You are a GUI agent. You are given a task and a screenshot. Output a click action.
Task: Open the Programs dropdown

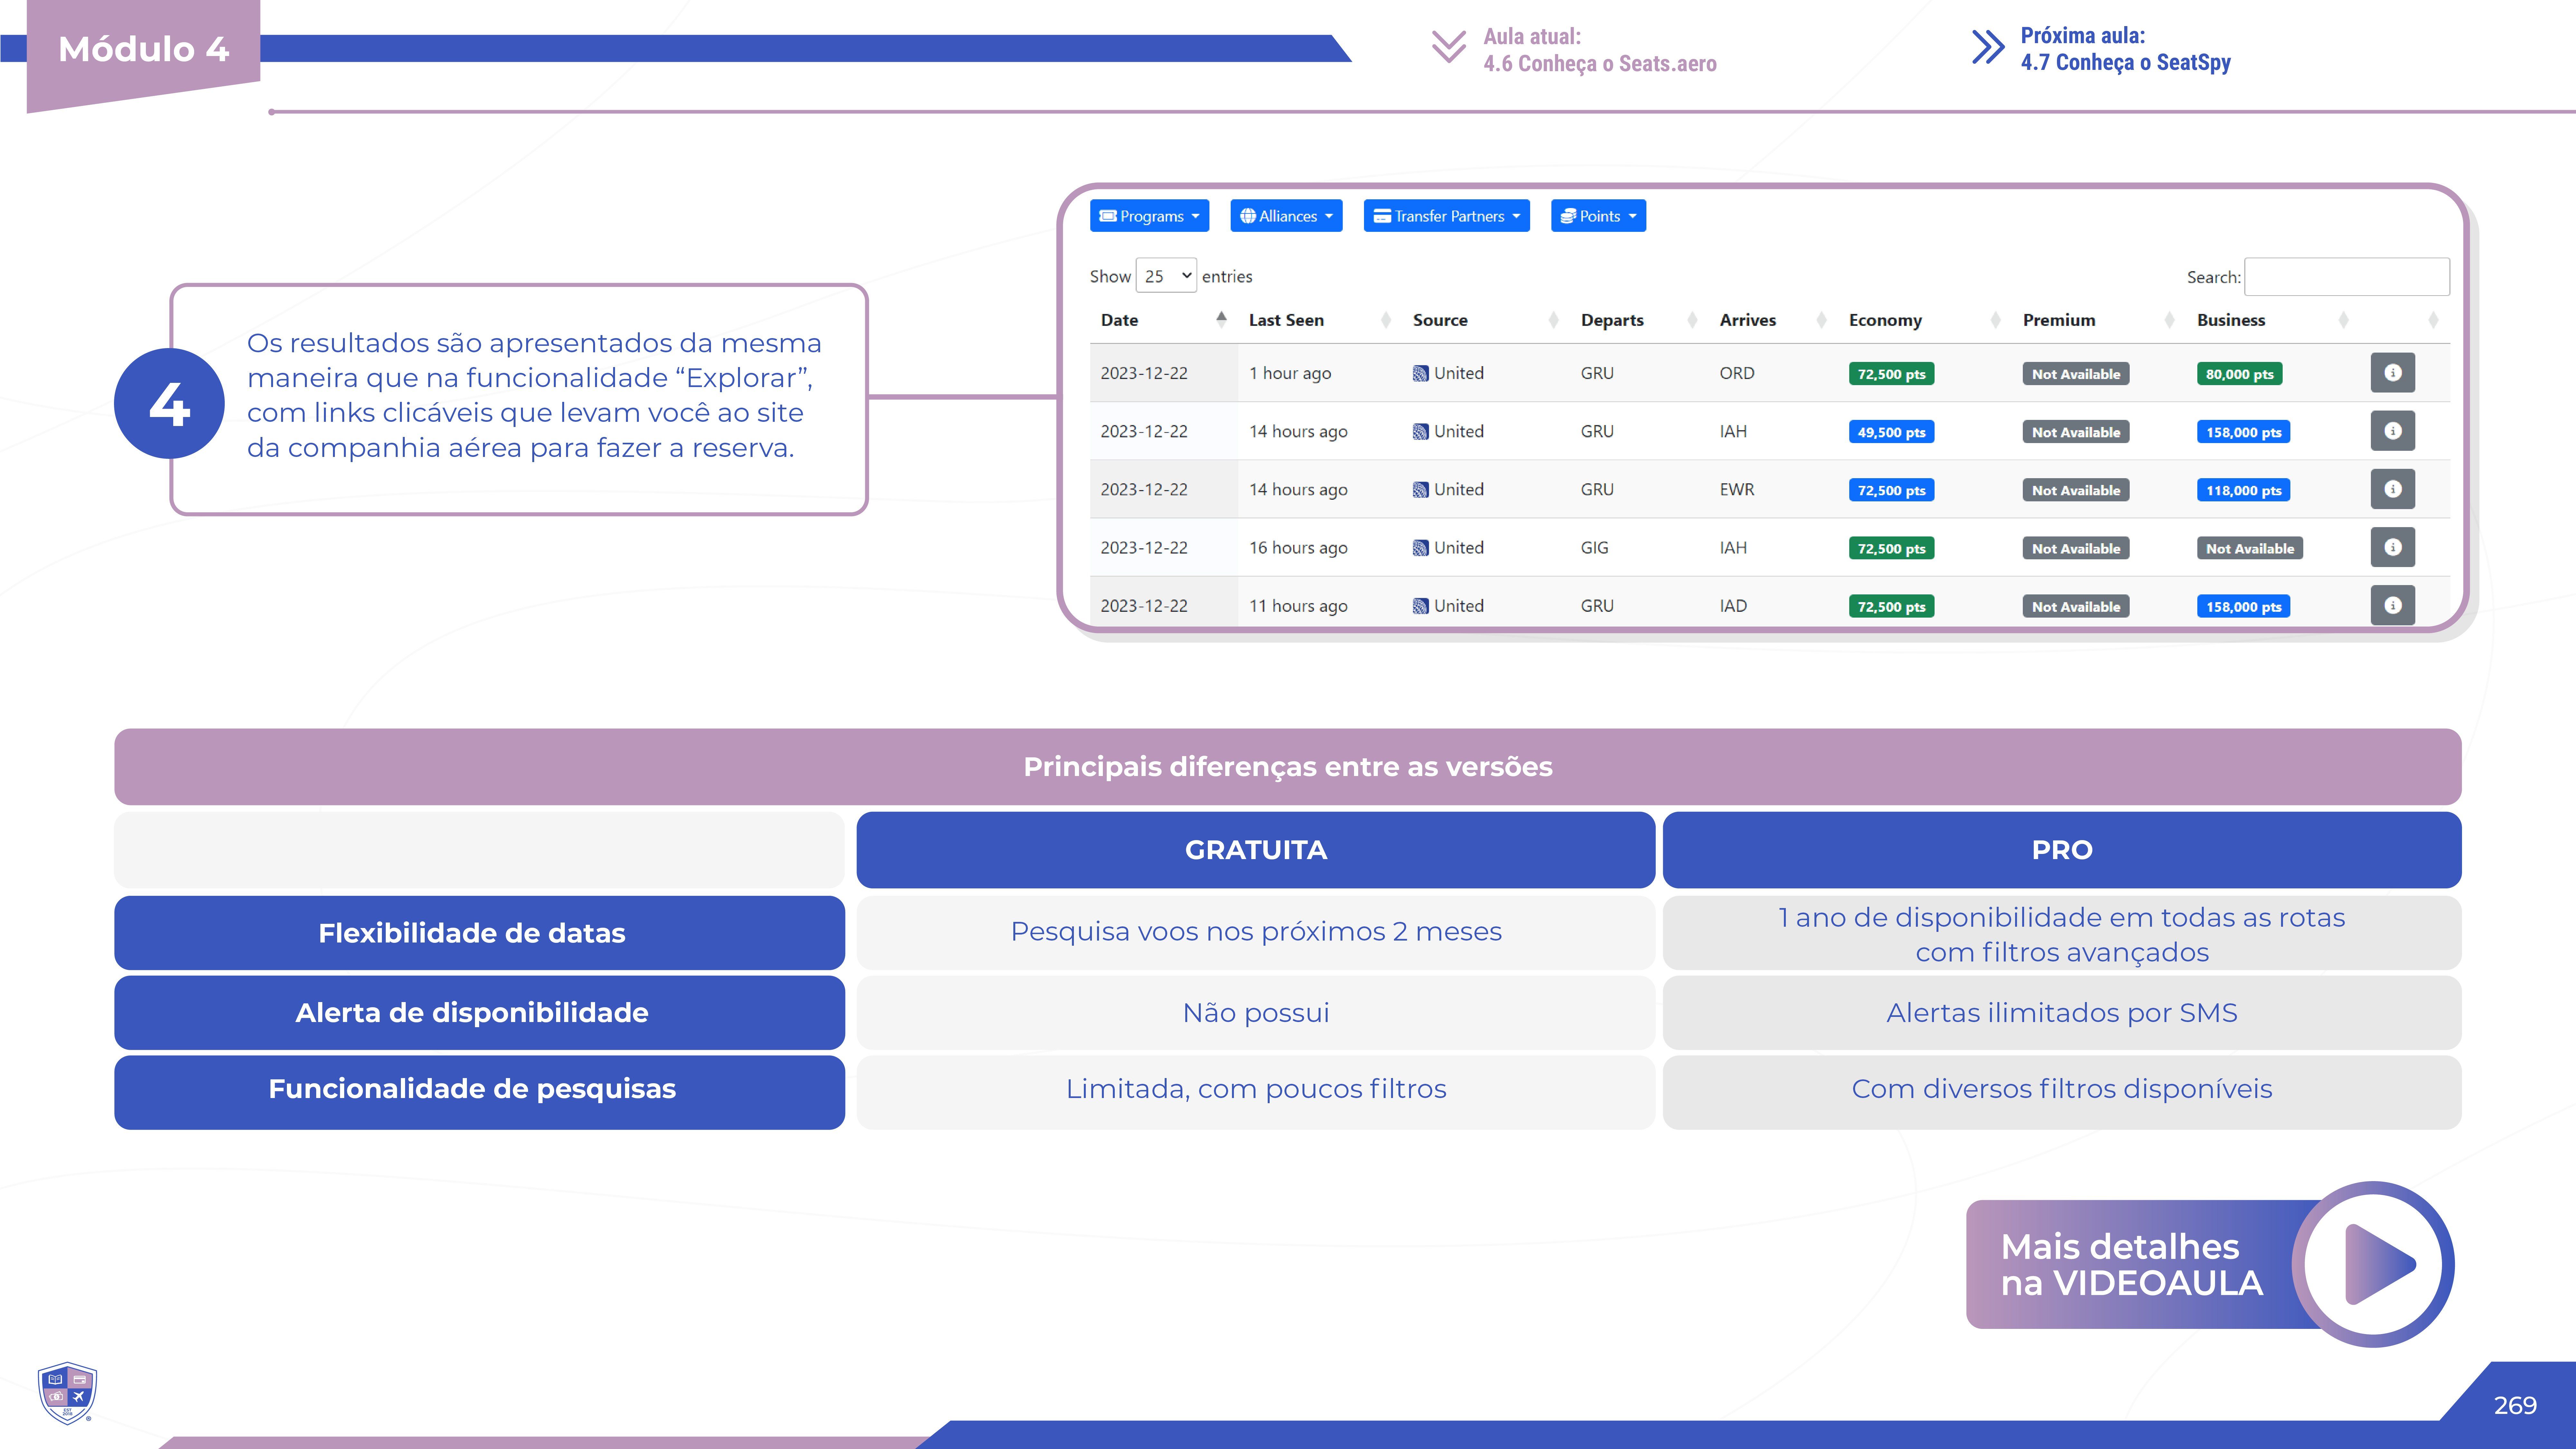pos(1149,216)
